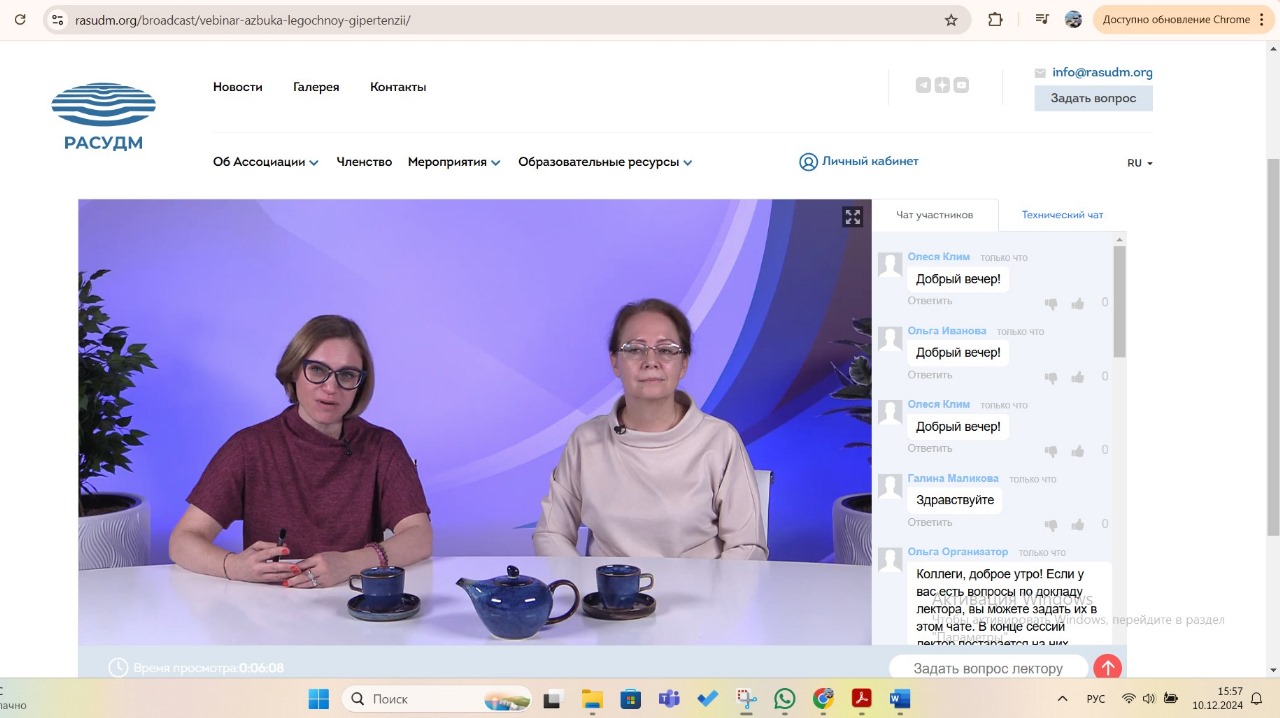The height and width of the screenshot is (718, 1280).
Task: Open the Snipping Tool on the taskbar
Action: click(746, 699)
